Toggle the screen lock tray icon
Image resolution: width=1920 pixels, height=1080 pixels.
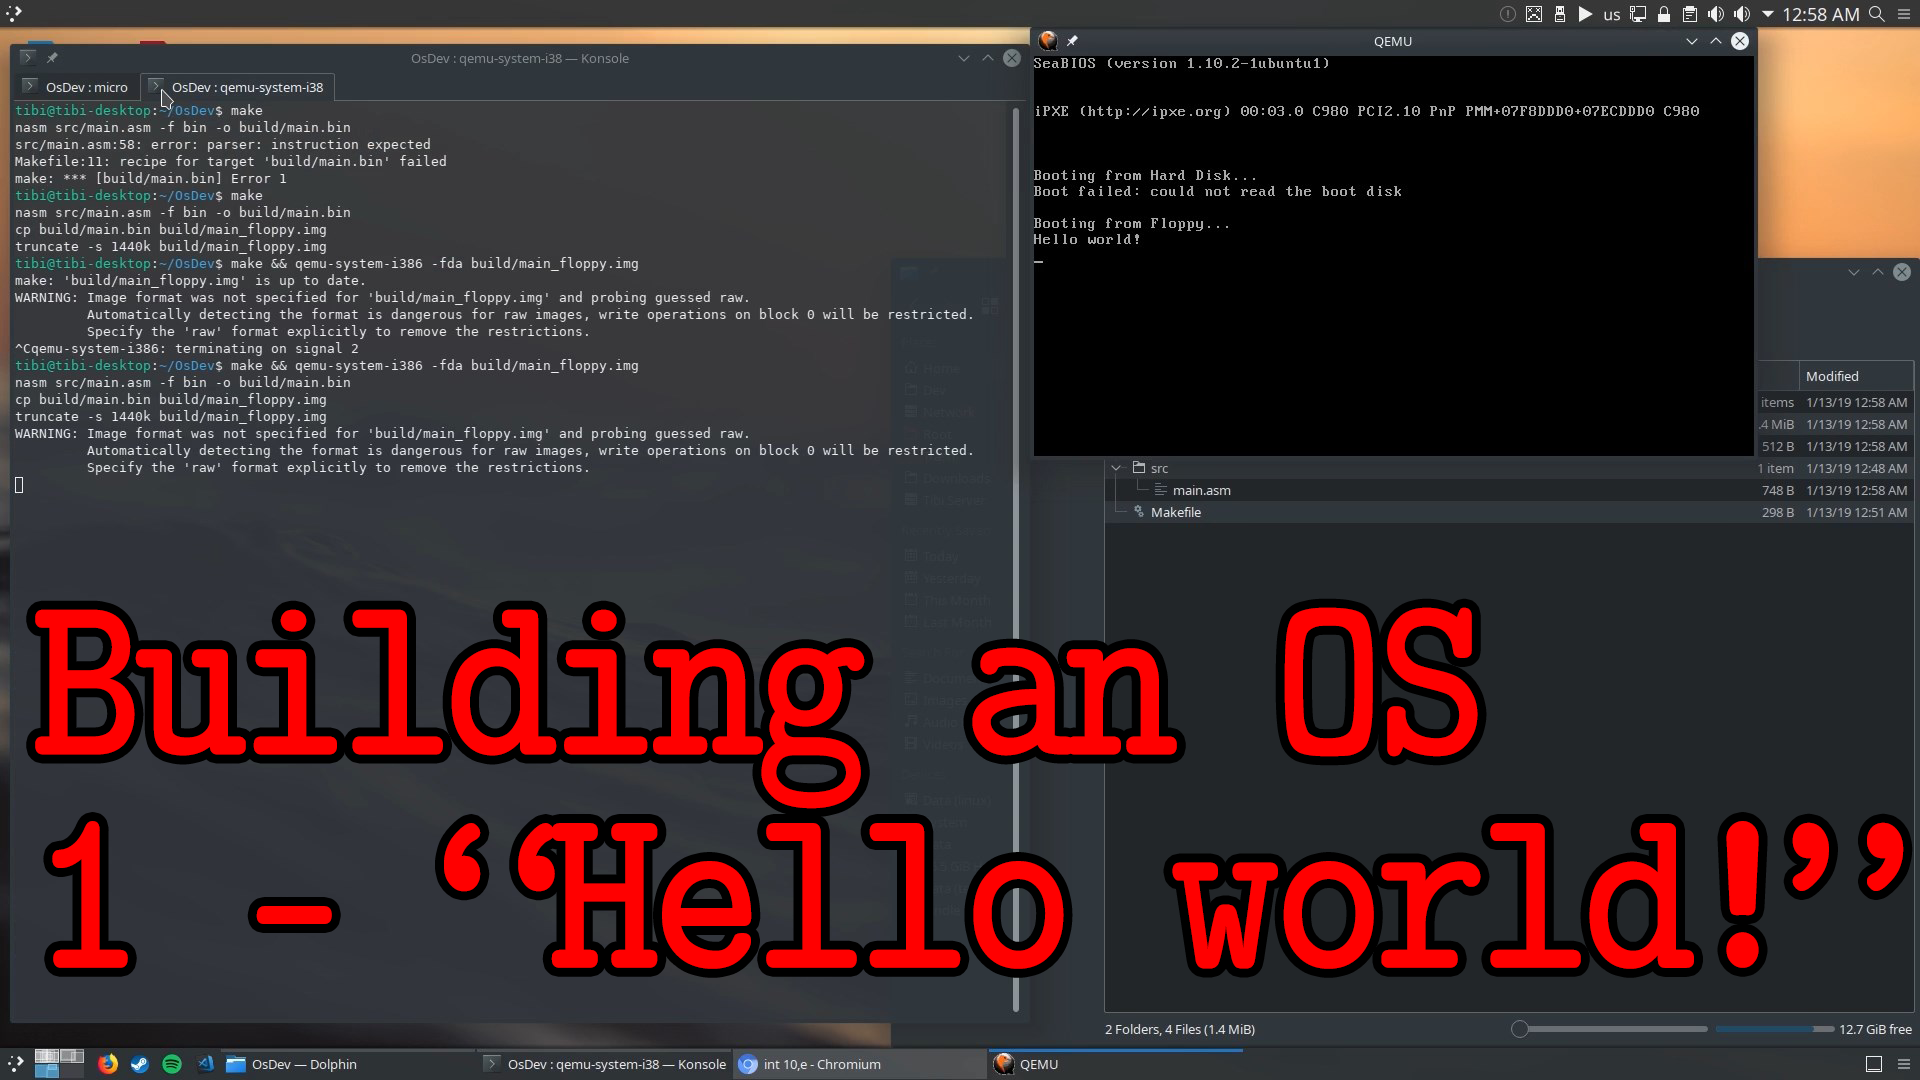(1663, 14)
